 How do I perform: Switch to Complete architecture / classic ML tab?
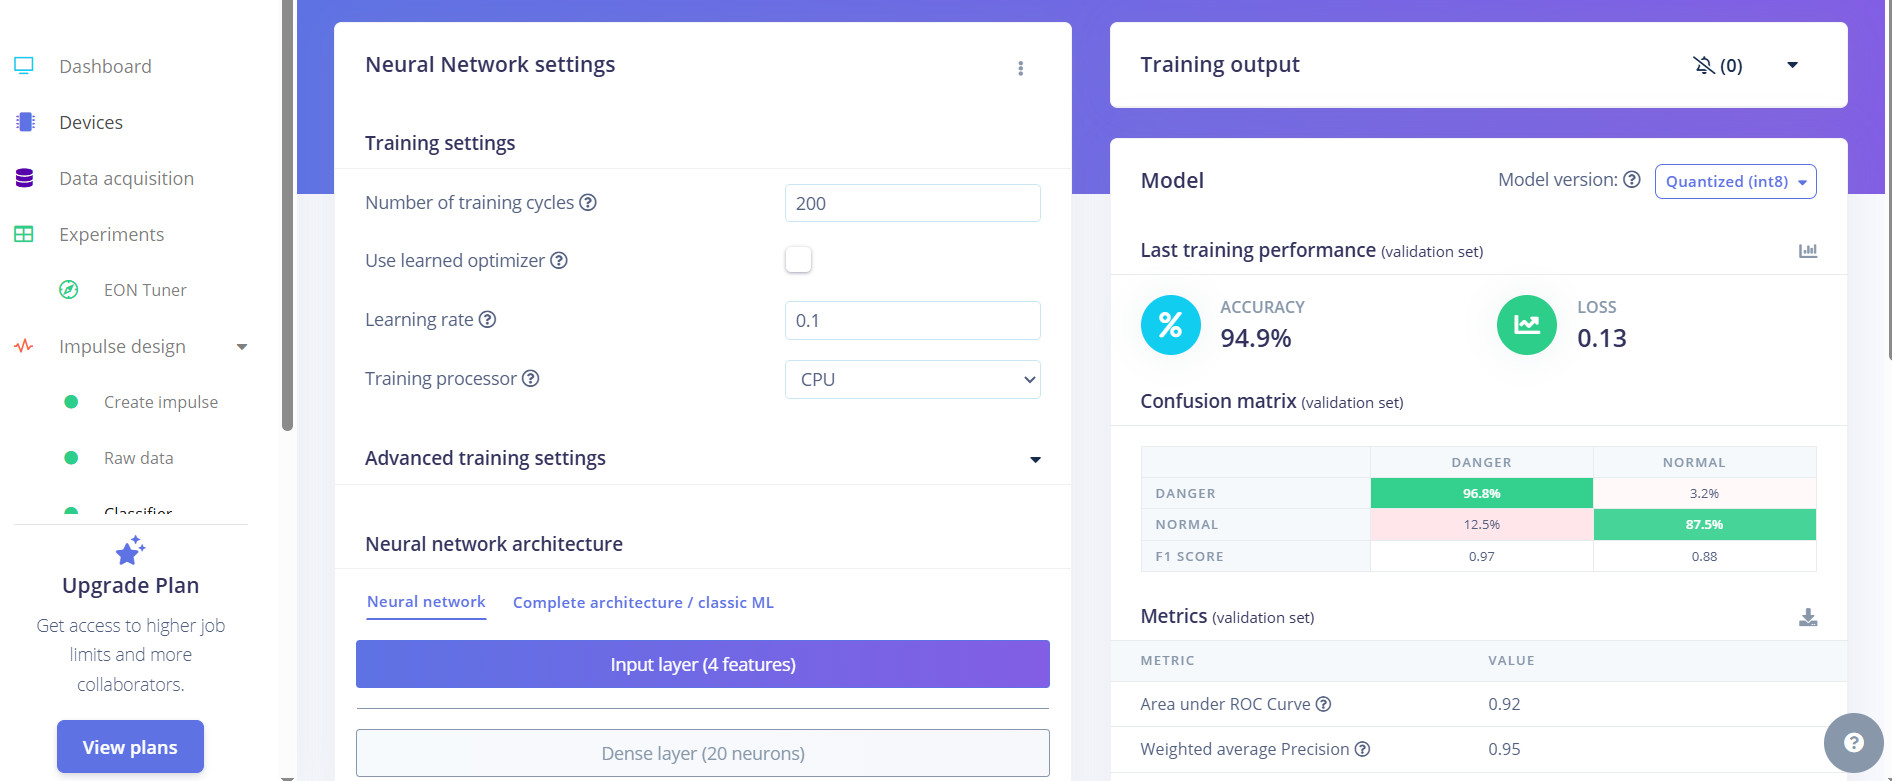[643, 603]
